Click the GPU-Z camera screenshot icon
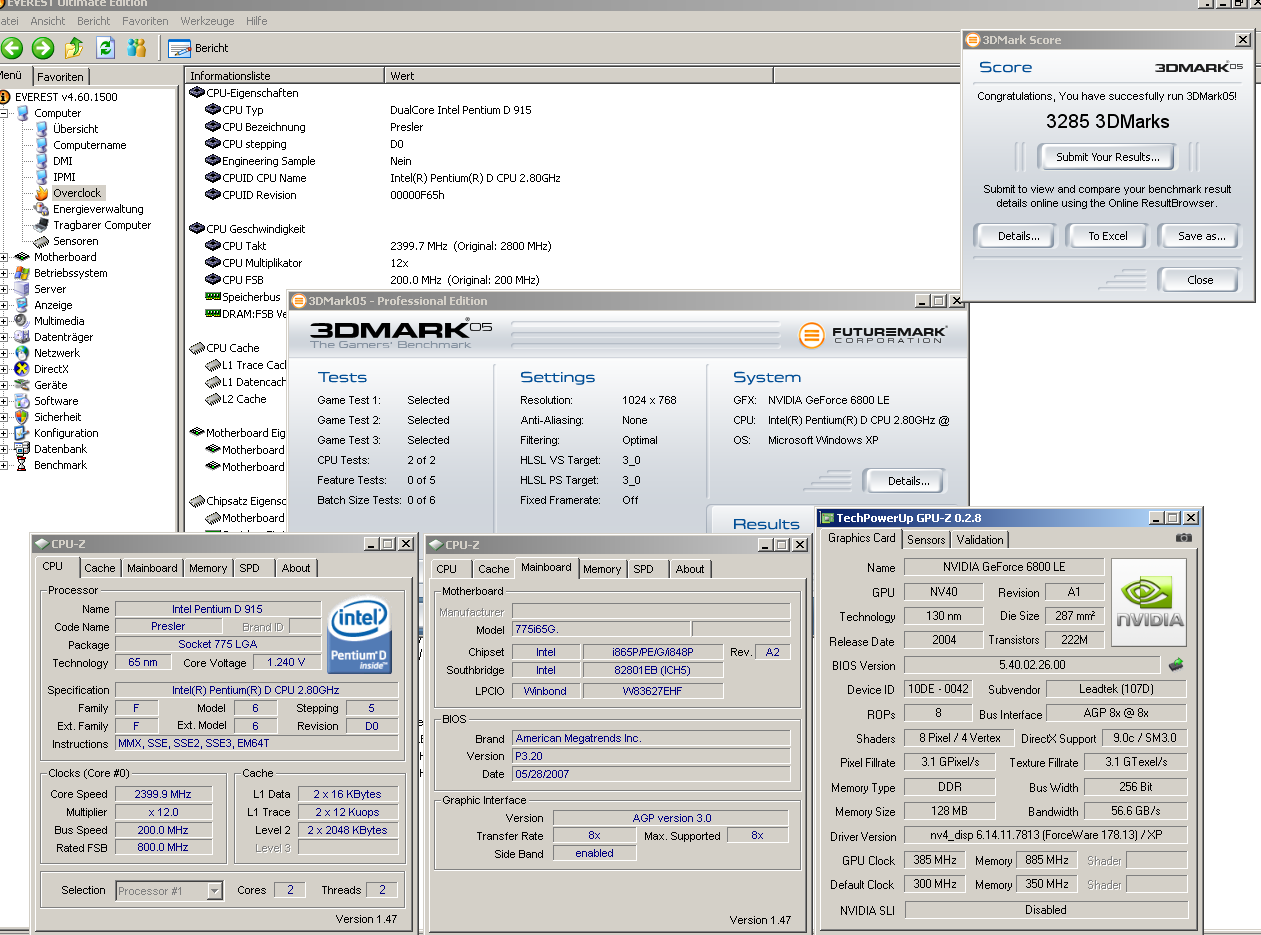 pos(1184,538)
